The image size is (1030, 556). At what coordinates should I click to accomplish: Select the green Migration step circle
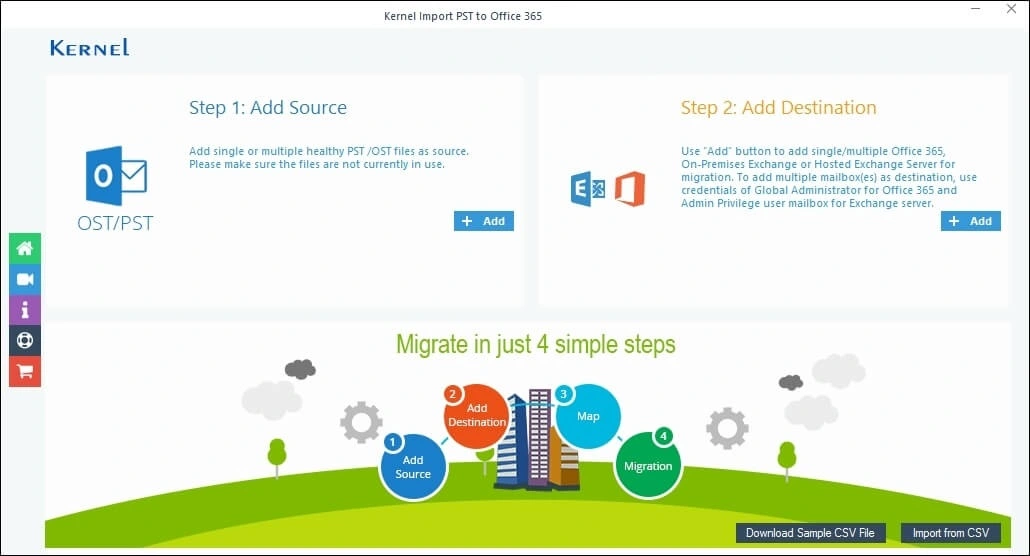tap(648, 465)
